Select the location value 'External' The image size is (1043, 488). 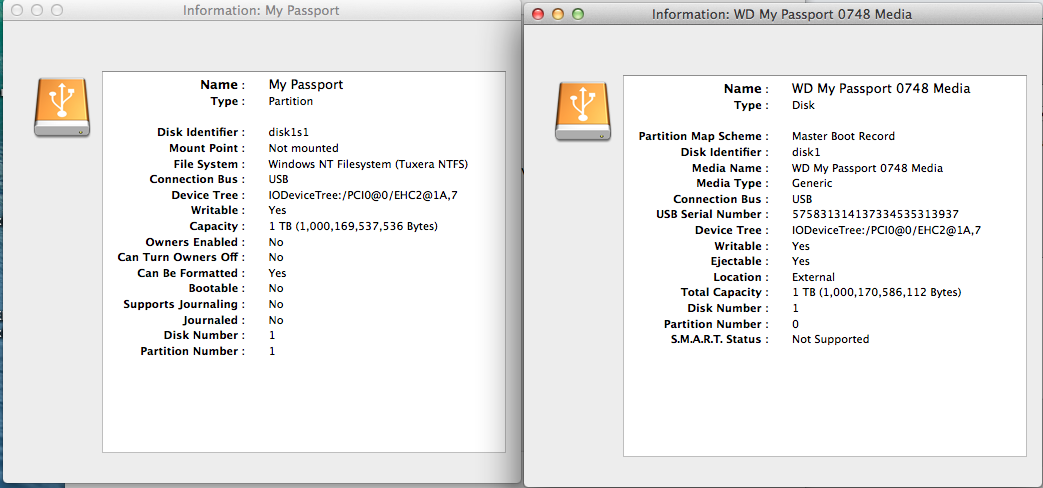[814, 277]
